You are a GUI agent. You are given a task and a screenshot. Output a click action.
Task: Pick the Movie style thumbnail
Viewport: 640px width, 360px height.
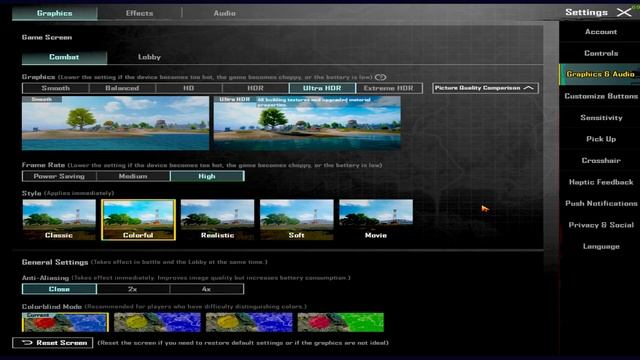pyautogui.click(x=376, y=220)
